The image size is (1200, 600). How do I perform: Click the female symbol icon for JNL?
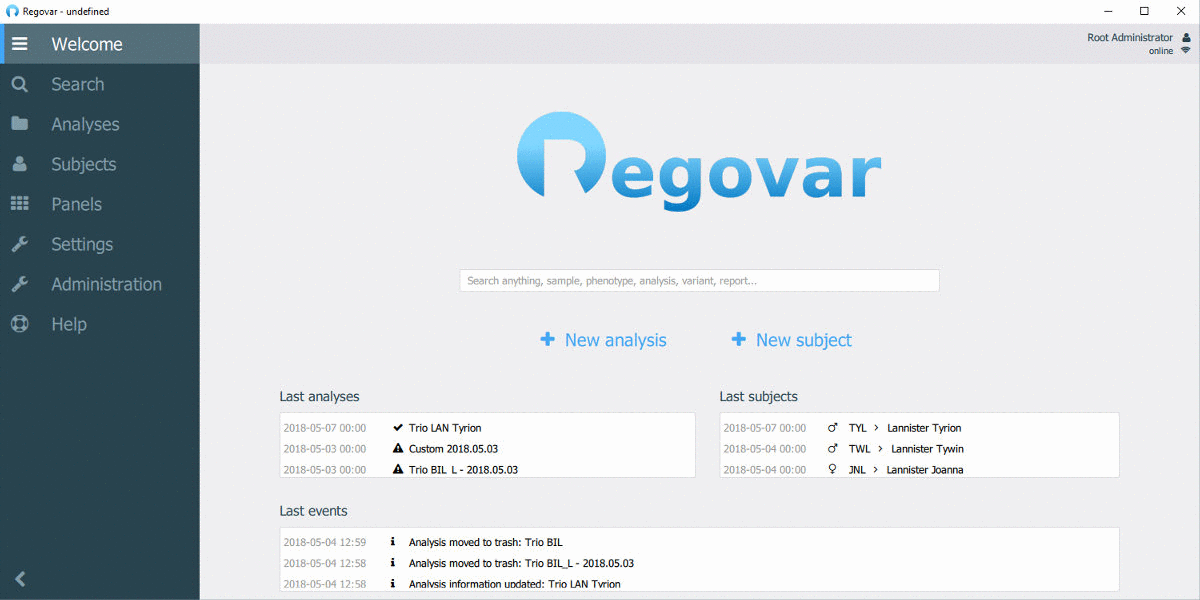click(833, 469)
